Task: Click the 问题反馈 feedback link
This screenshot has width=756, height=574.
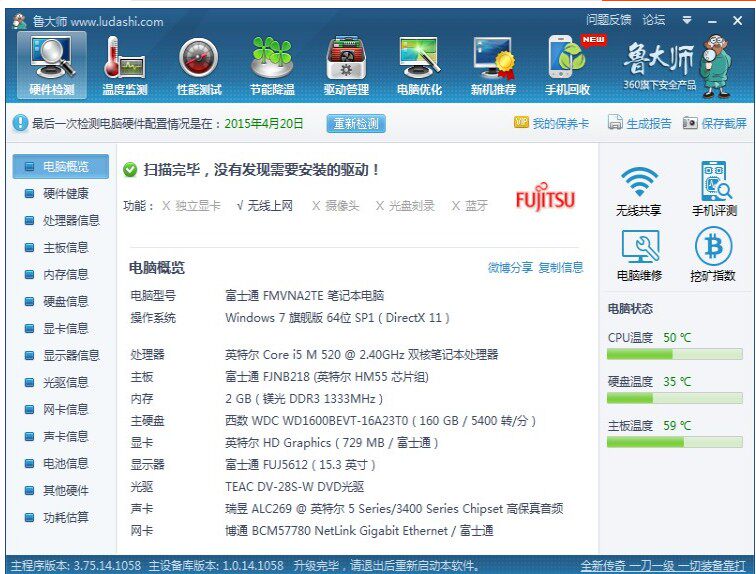Action: [x=608, y=20]
